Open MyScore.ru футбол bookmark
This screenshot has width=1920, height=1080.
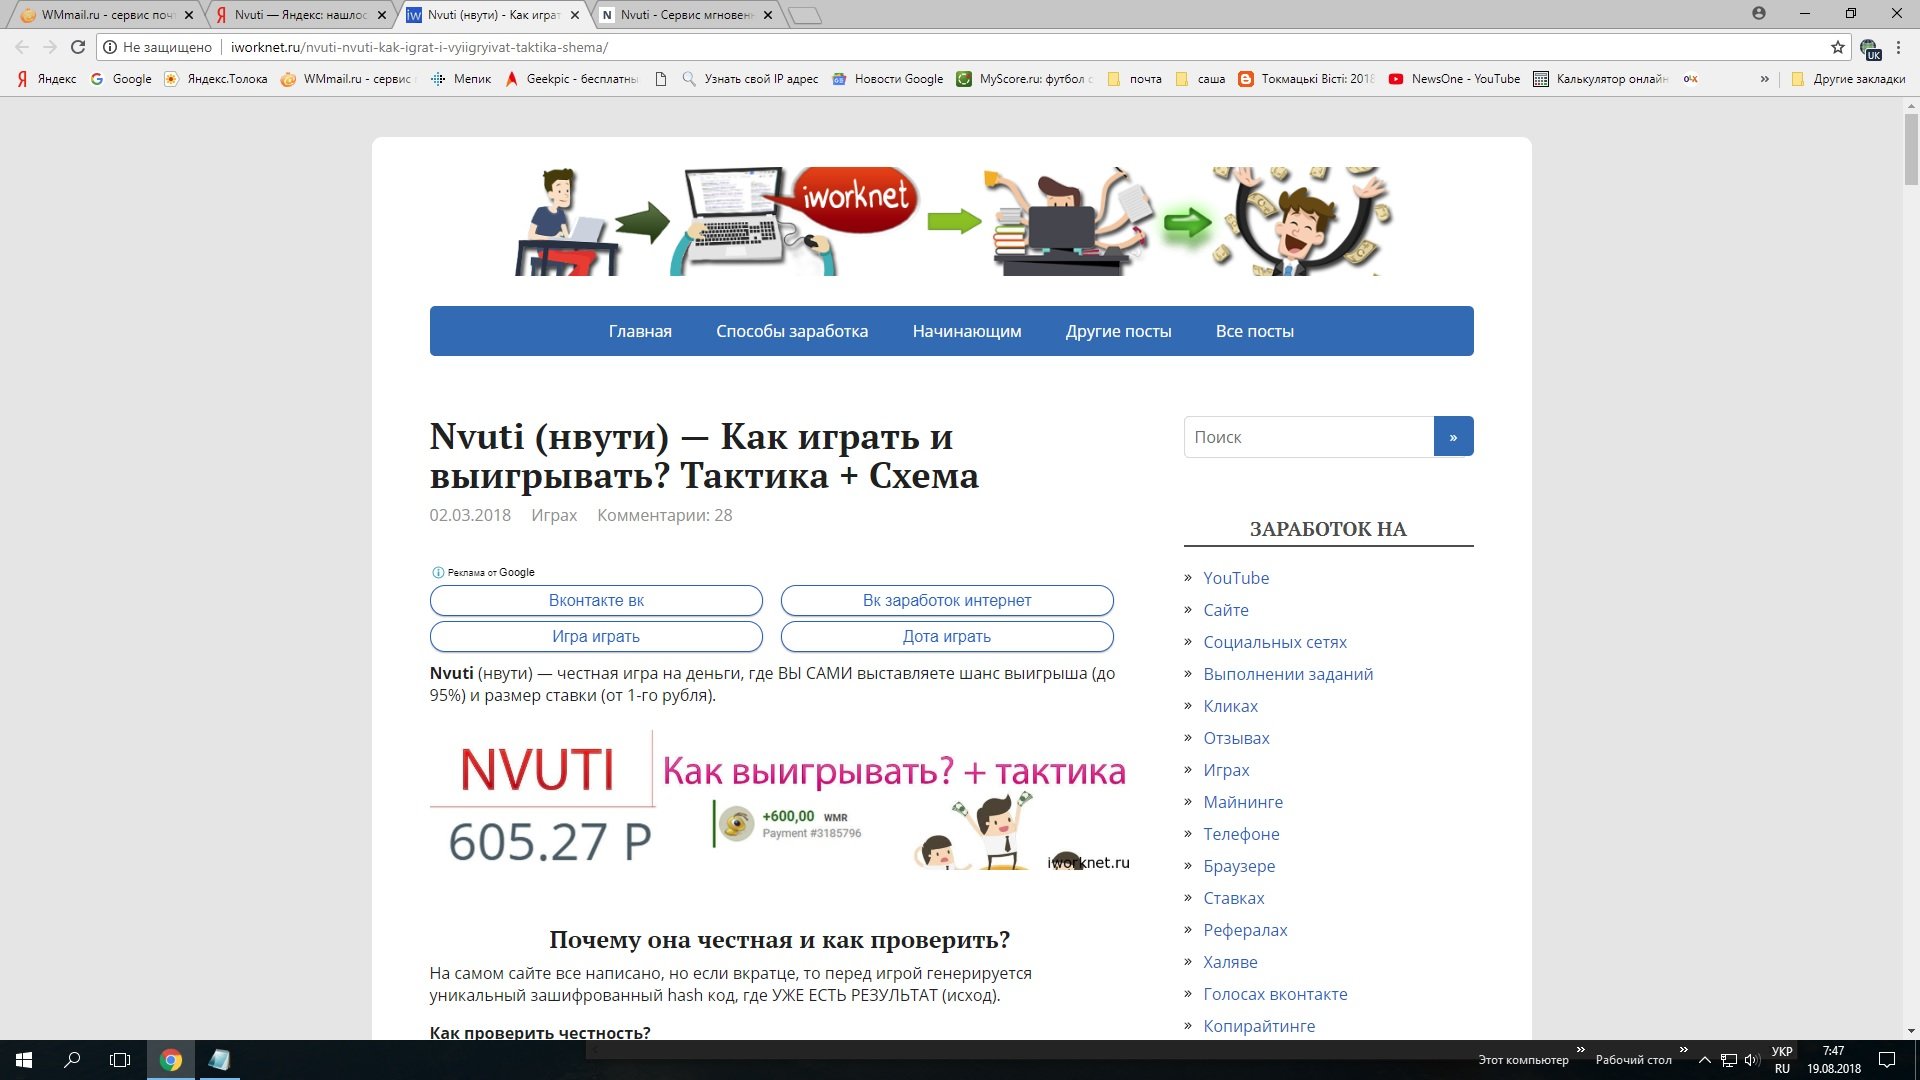tap(1025, 79)
